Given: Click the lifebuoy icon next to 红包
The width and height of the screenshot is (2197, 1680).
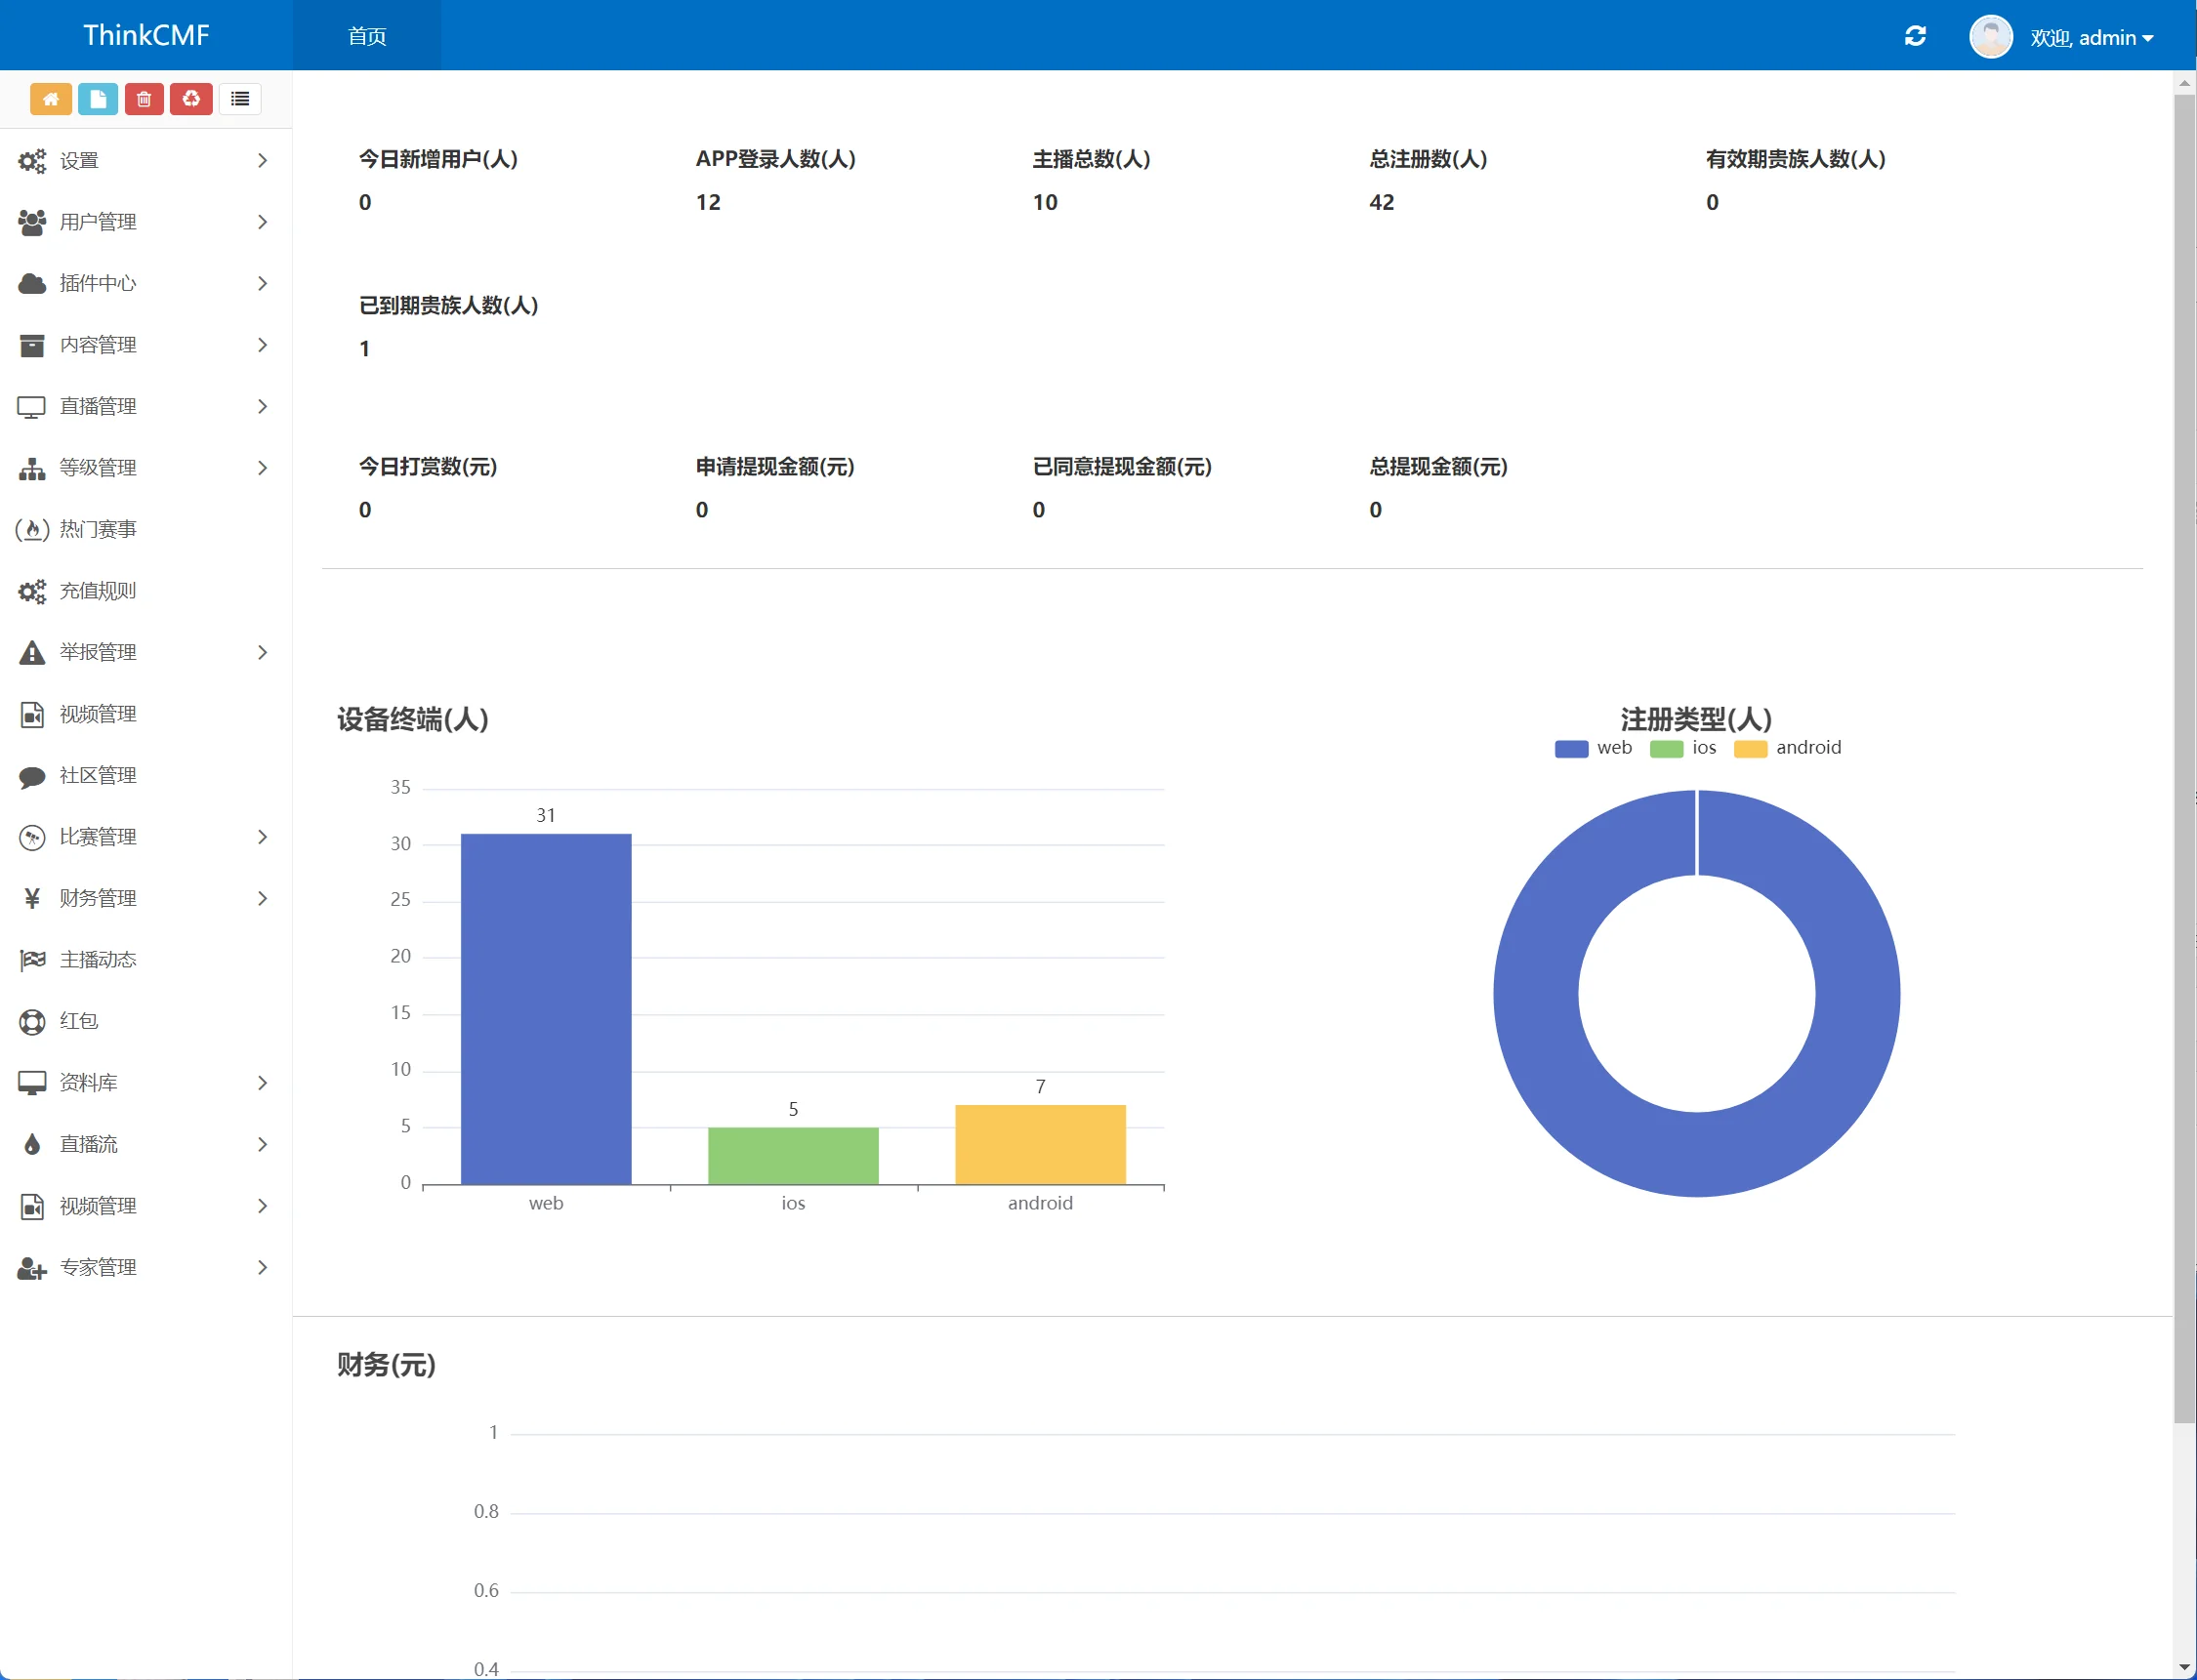Looking at the screenshot, I should pos(32,1021).
